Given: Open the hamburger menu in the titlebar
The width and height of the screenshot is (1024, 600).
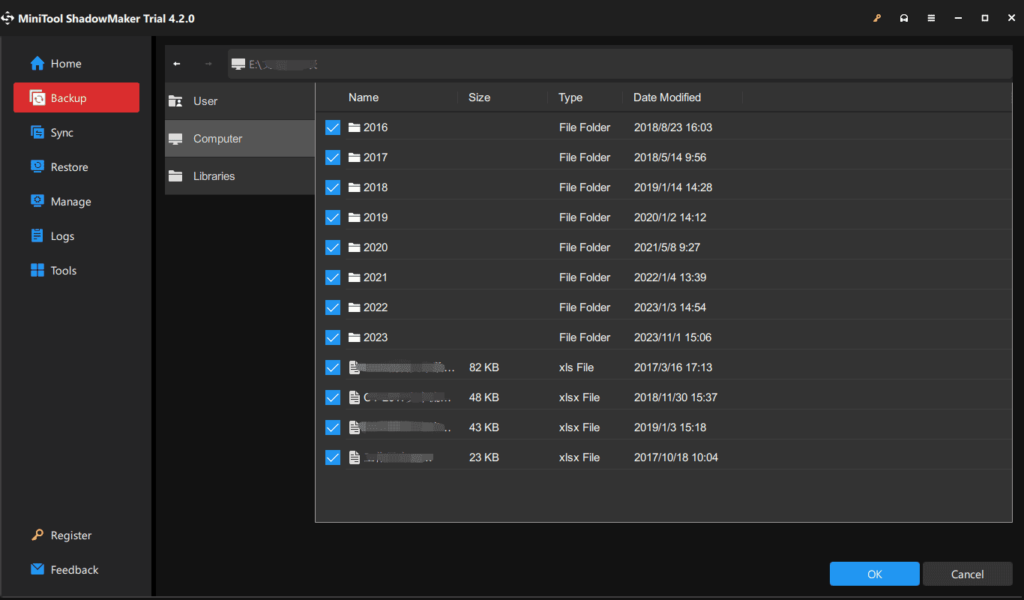Looking at the screenshot, I should (933, 17).
